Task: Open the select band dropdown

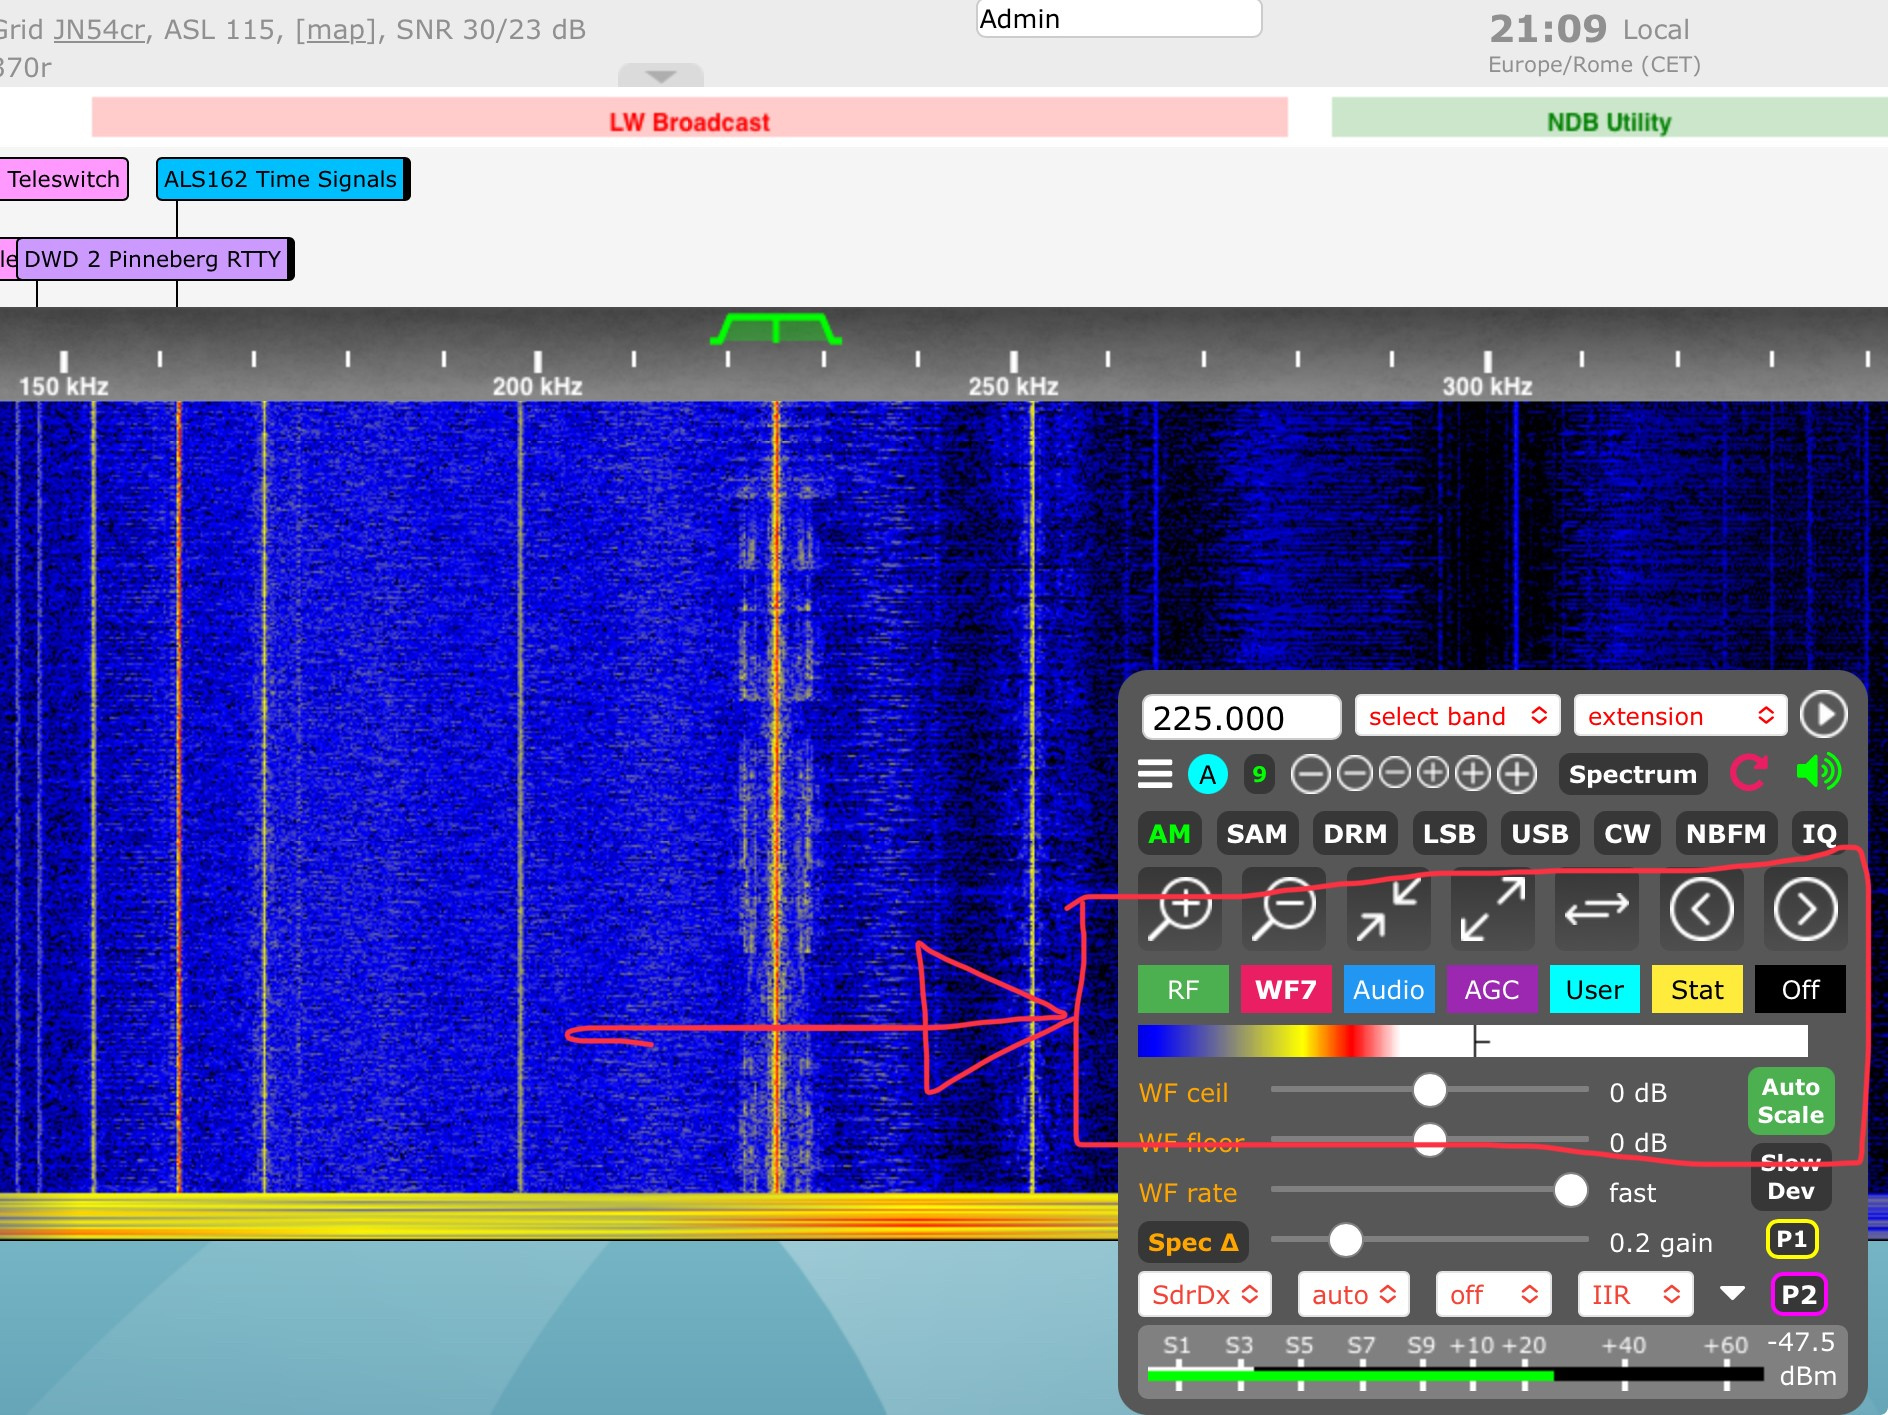Action: point(1457,716)
